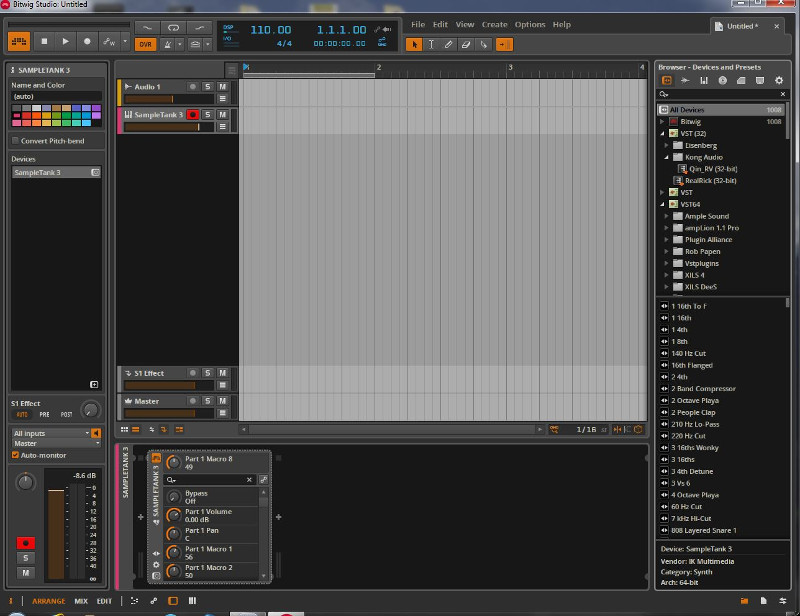The width and height of the screenshot is (800, 616).
Task: Solo the Audio 1 track
Action: [207, 87]
